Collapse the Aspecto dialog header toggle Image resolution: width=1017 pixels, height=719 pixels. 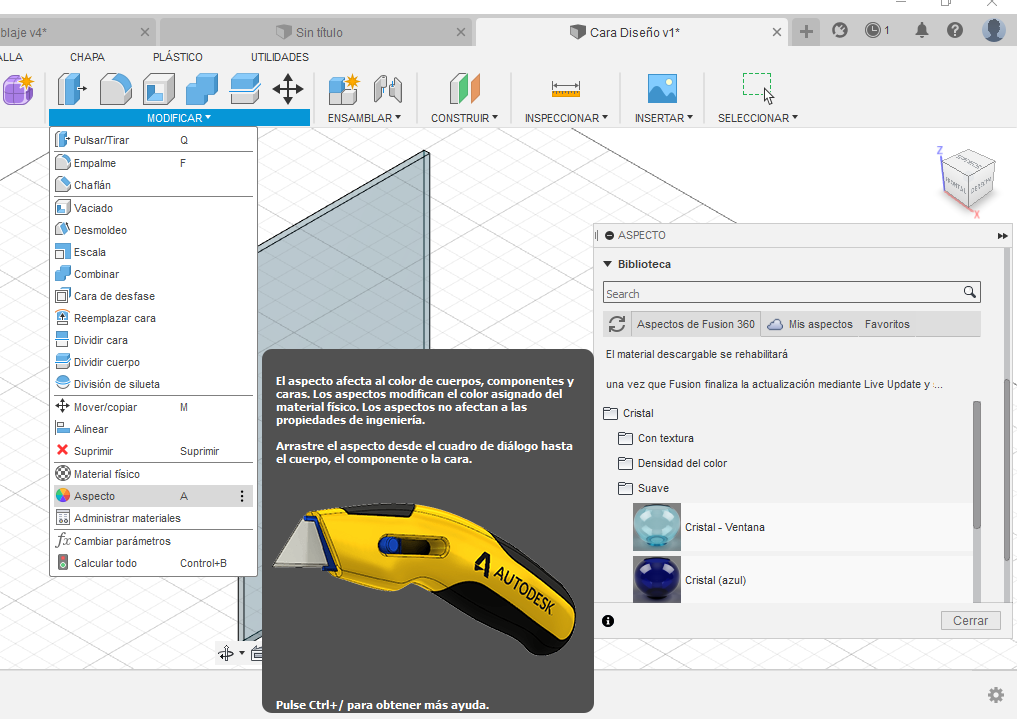[x=609, y=235]
